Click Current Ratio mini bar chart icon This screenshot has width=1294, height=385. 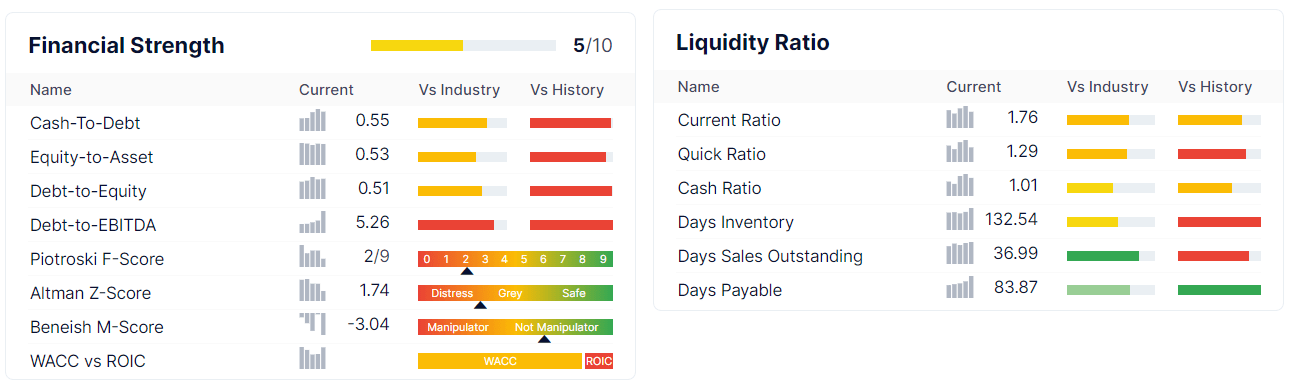pyautogui.click(x=960, y=118)
